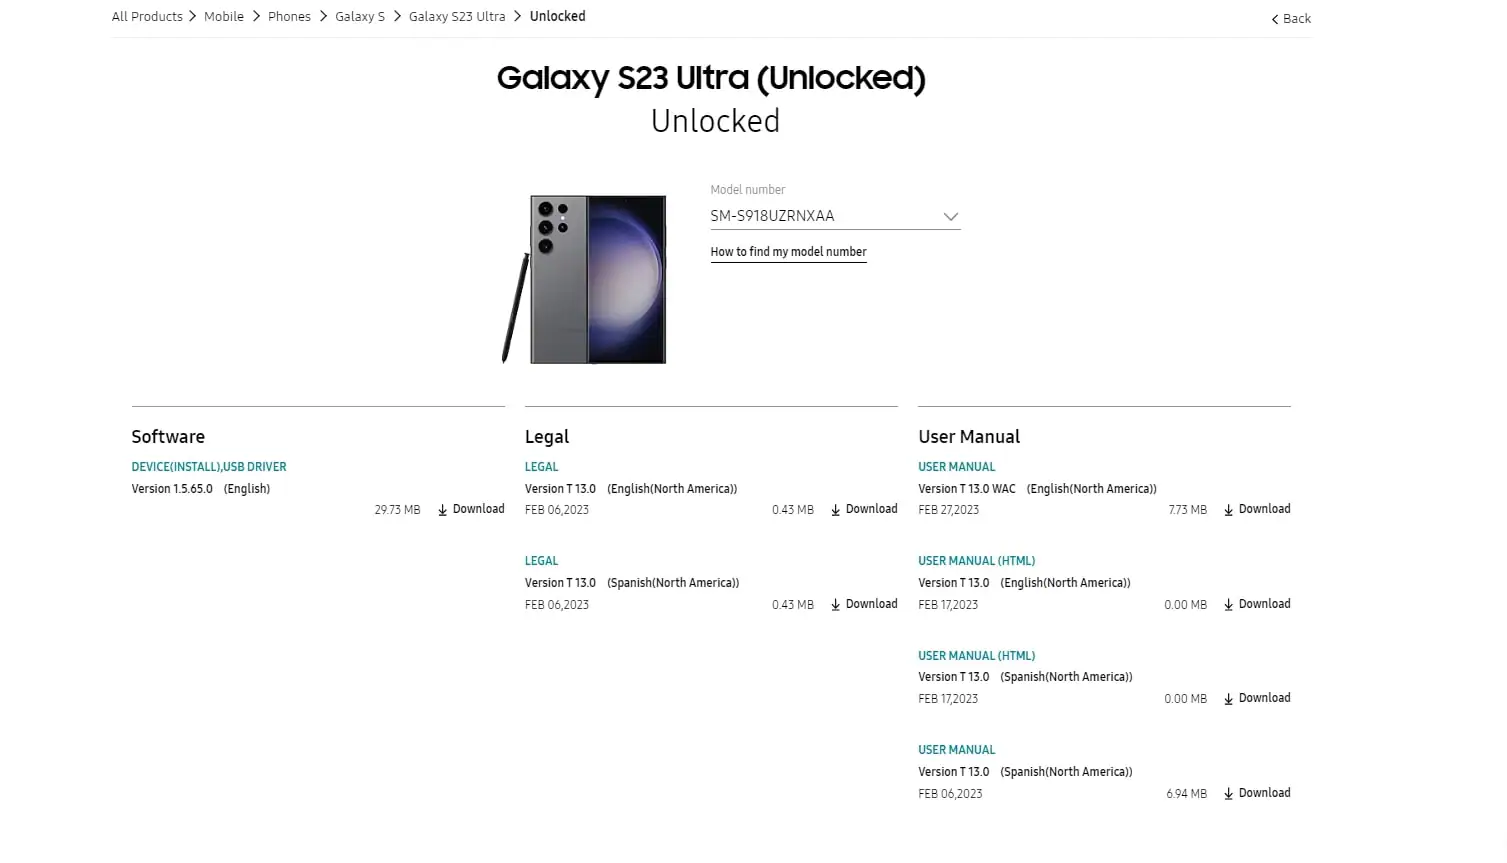The image size is (1507, 863).
Task: Click the DEVICE(INSTALL),USB DRIVER link
Action: click(209, 467)
